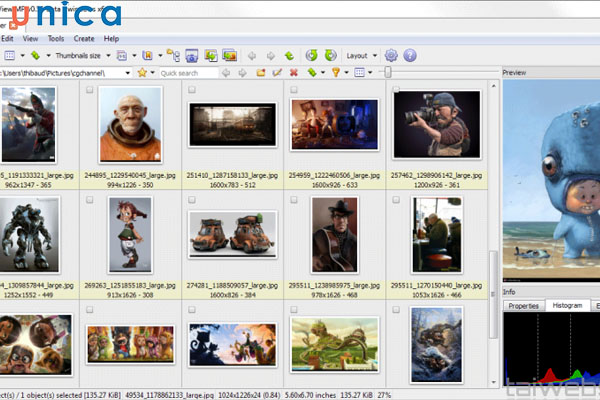Image resolution: width=600 pixels, height=400 pixels.
Task: Check the box for 274281_1188509057_large.jpg
Action: [x=192, y=200]
